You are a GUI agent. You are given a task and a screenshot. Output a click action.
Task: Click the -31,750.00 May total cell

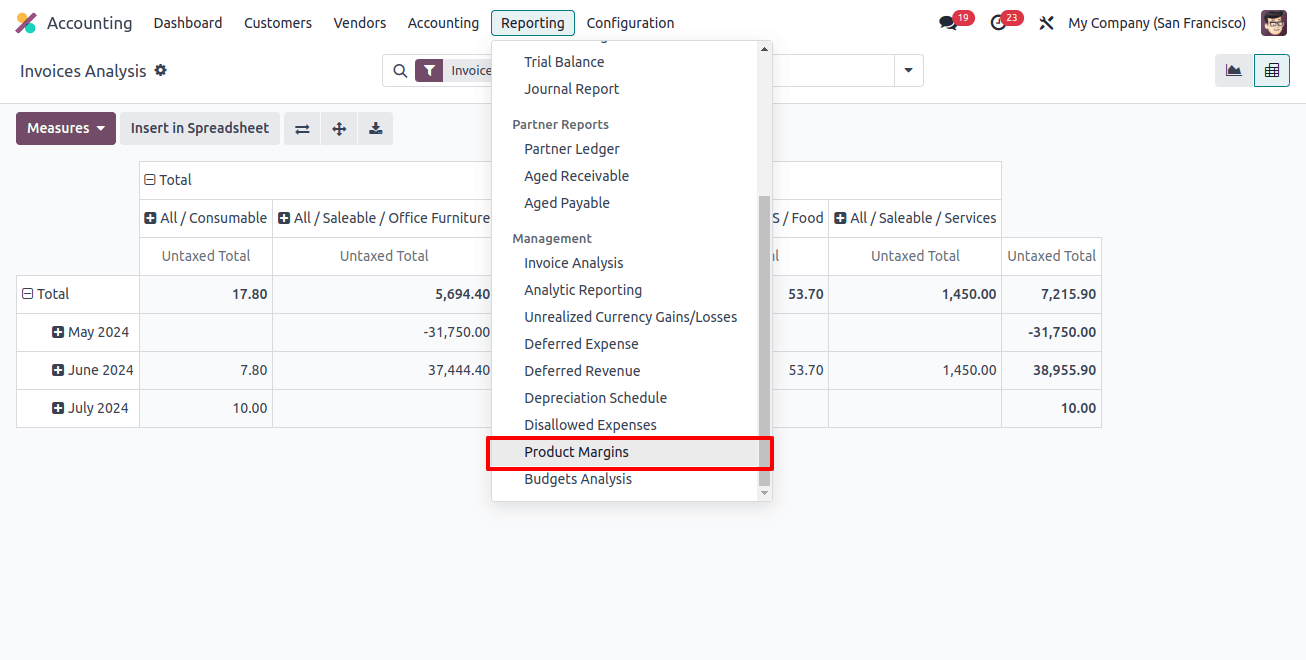1051,332
